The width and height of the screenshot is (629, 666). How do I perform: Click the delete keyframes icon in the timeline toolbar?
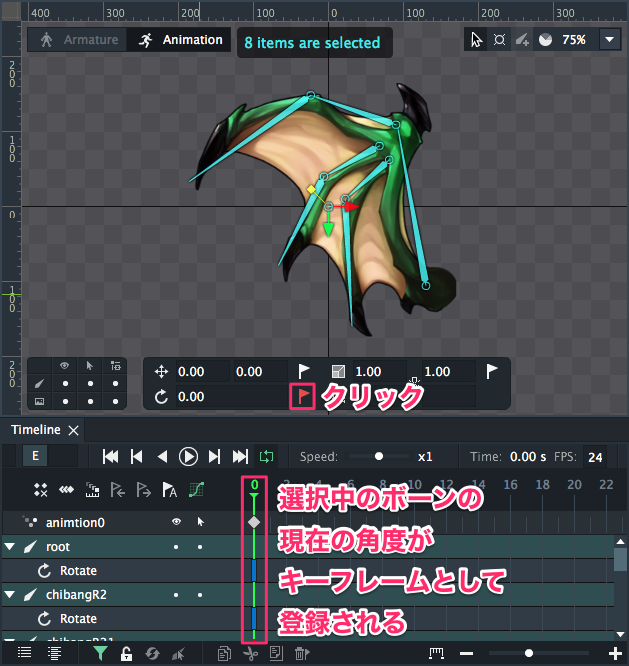41,490
